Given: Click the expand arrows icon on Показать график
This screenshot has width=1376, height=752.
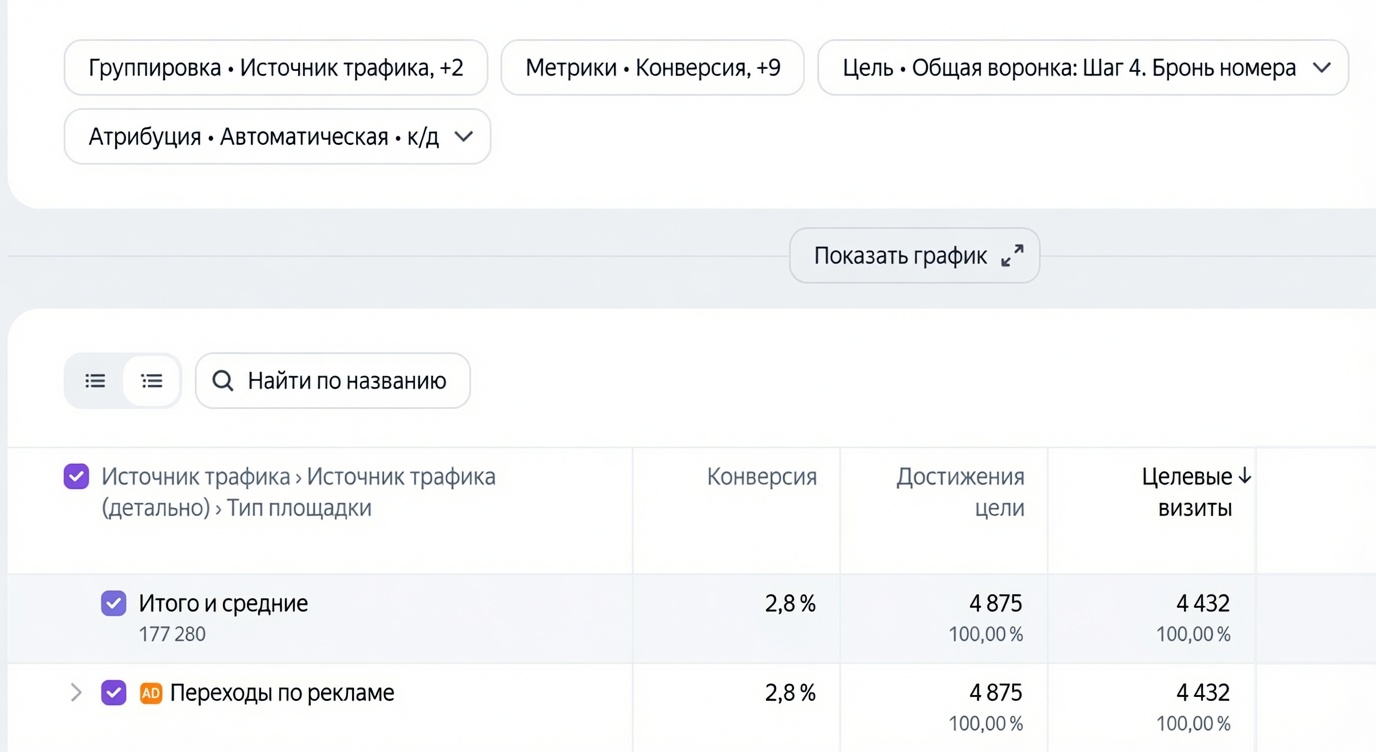Looking at the screenshot, I should point(1012,256).
